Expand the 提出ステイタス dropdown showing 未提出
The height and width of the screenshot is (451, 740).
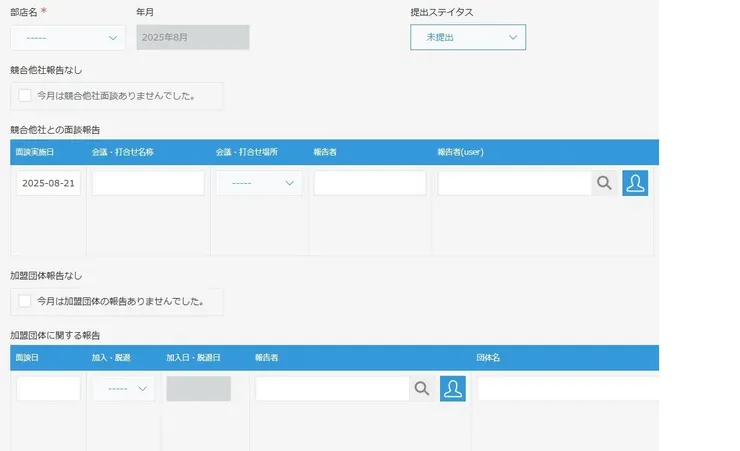(x=467, y=38)
